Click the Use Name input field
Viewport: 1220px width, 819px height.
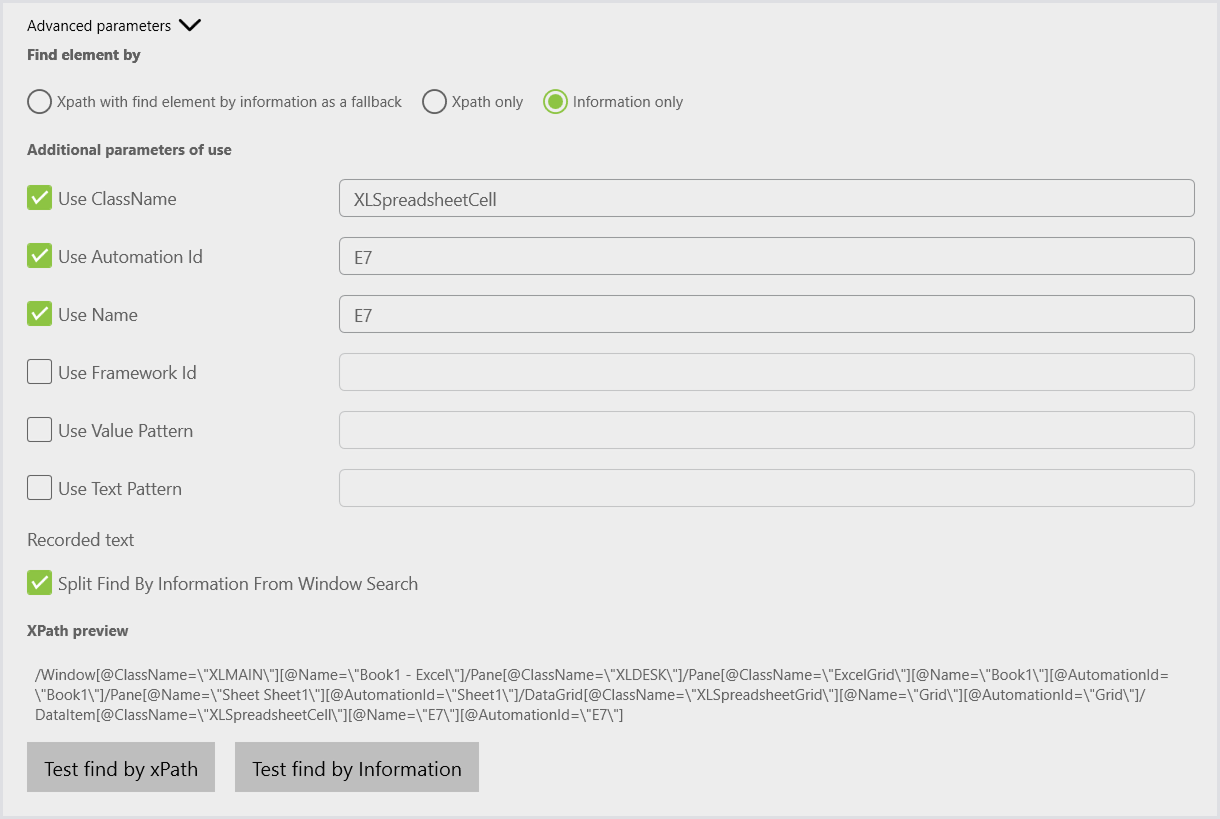(767, 314)
